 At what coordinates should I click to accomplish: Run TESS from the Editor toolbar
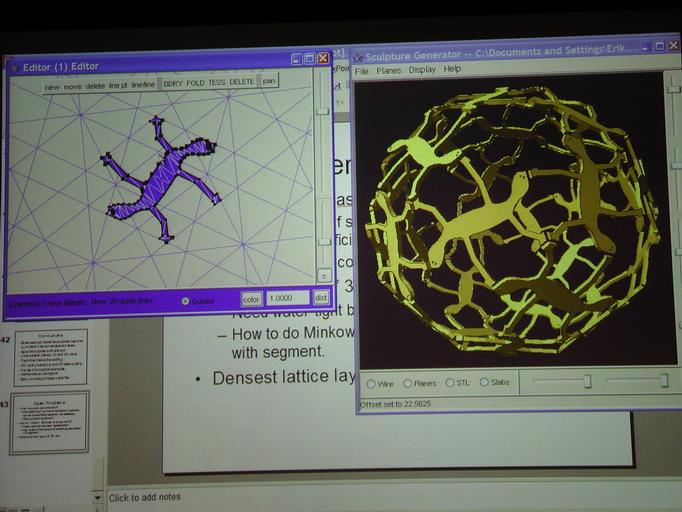pyautogui.click(x=217, y=83)
